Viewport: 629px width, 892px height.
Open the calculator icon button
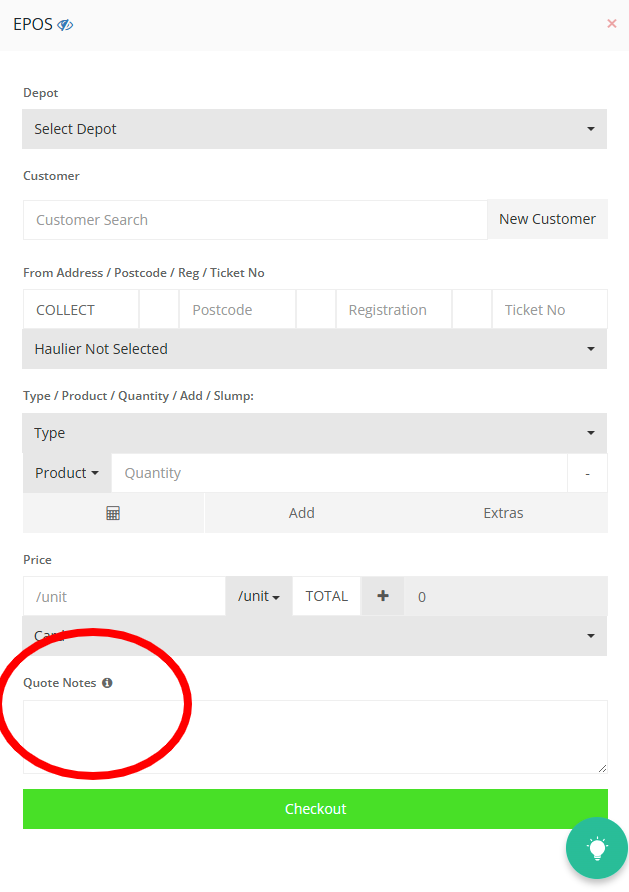coord(113,513)
